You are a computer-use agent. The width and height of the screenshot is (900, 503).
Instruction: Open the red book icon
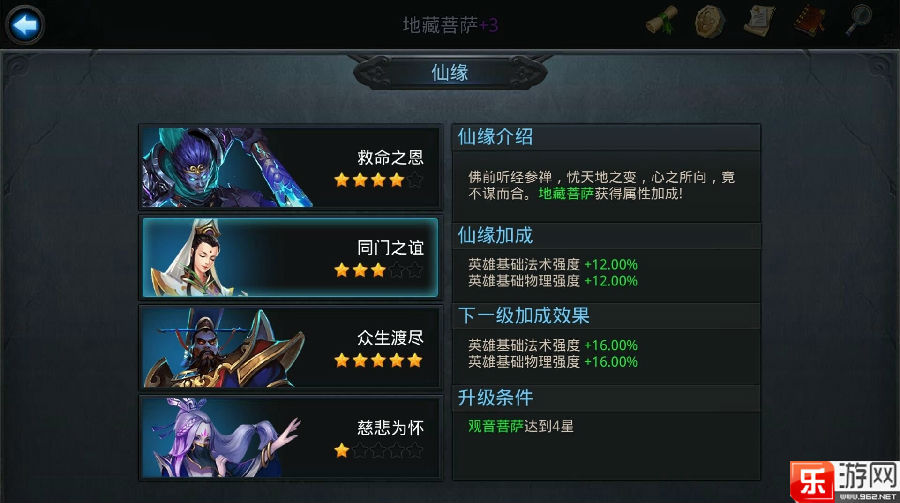[810, 22]
